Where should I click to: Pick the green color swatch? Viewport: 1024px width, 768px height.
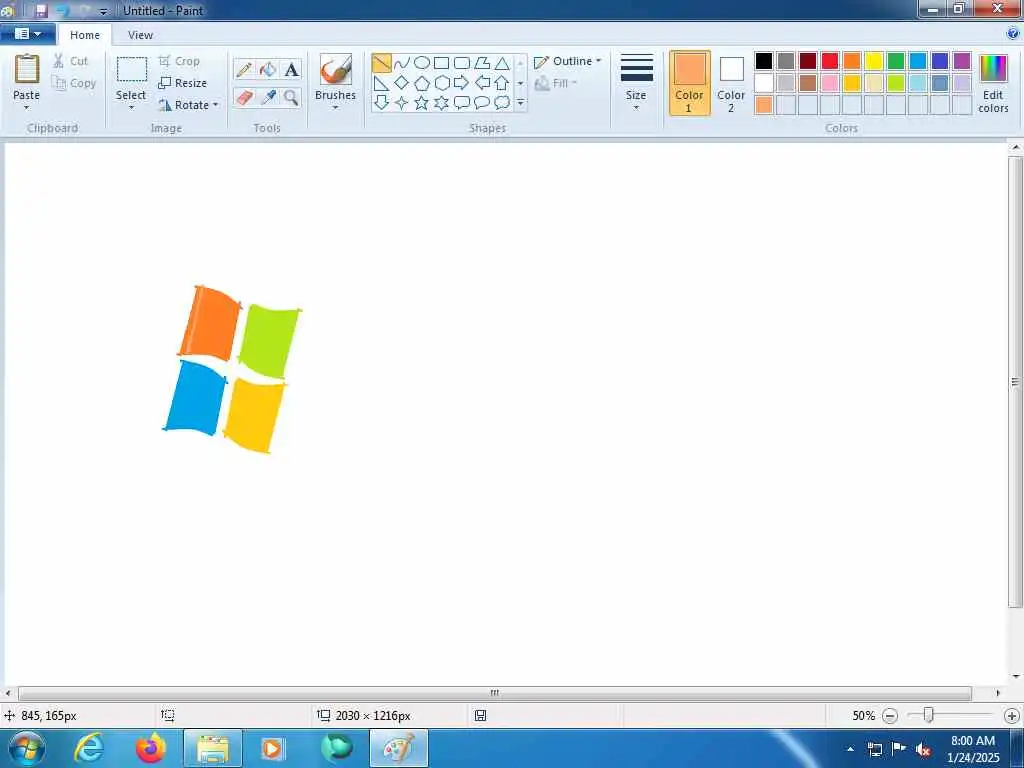point(896,61)
